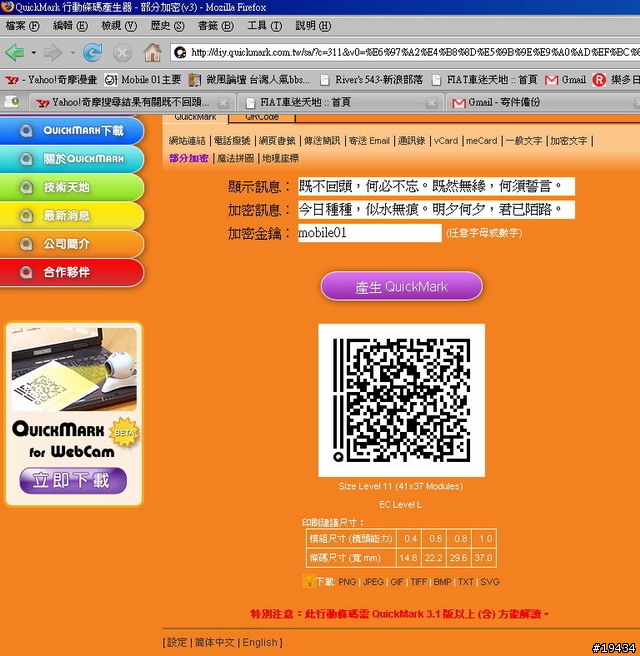Viewport: 640px width, 656px height.
Task: Open the 工具 (T) menu
Action: [264, 26]
